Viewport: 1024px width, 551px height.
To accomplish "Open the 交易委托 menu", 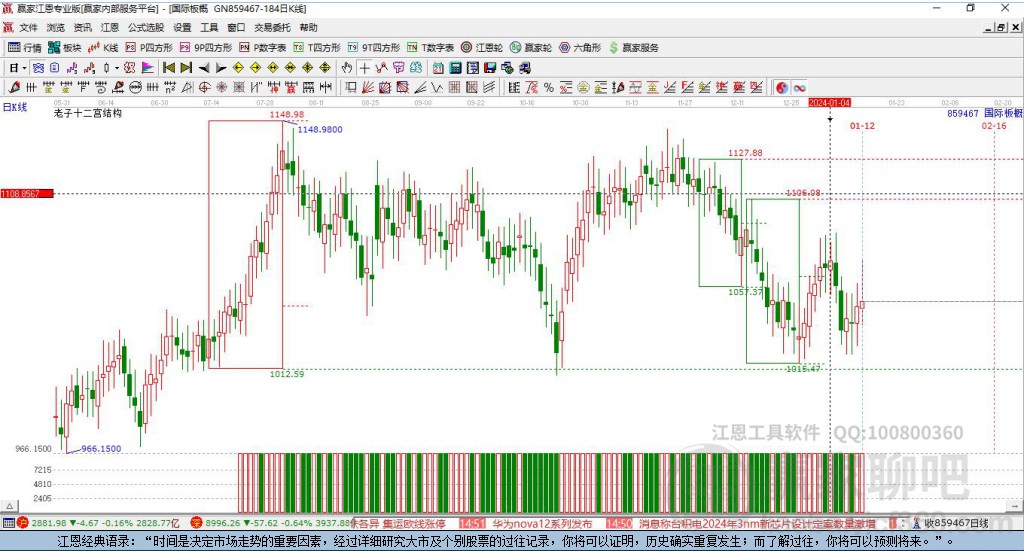I will click(x=272, y=28).
